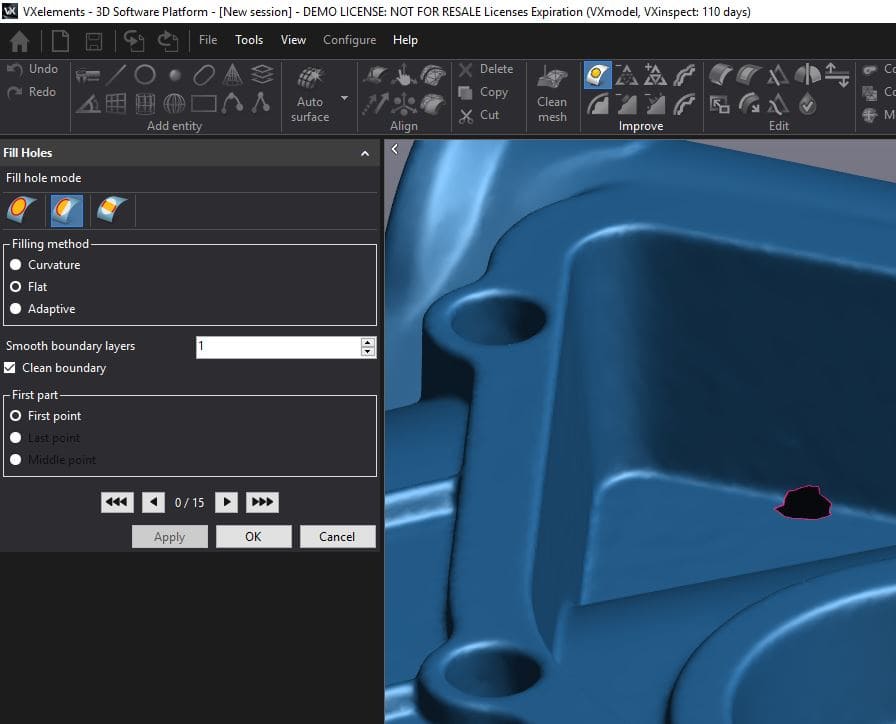Select the first fill hole mode icon
The image size is (896, 724).
point(22,210)
